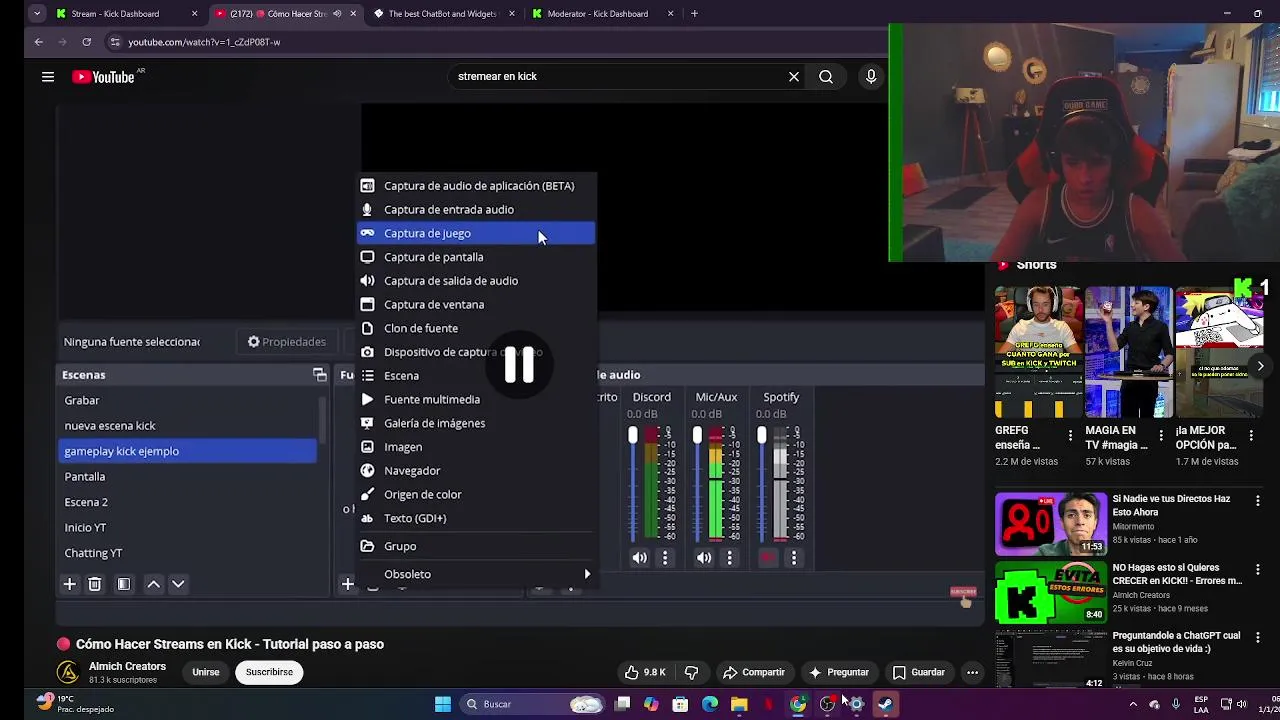1280x720 pixels.
Task: Expand the Obsoleto submenu
Action: point(477,574)
